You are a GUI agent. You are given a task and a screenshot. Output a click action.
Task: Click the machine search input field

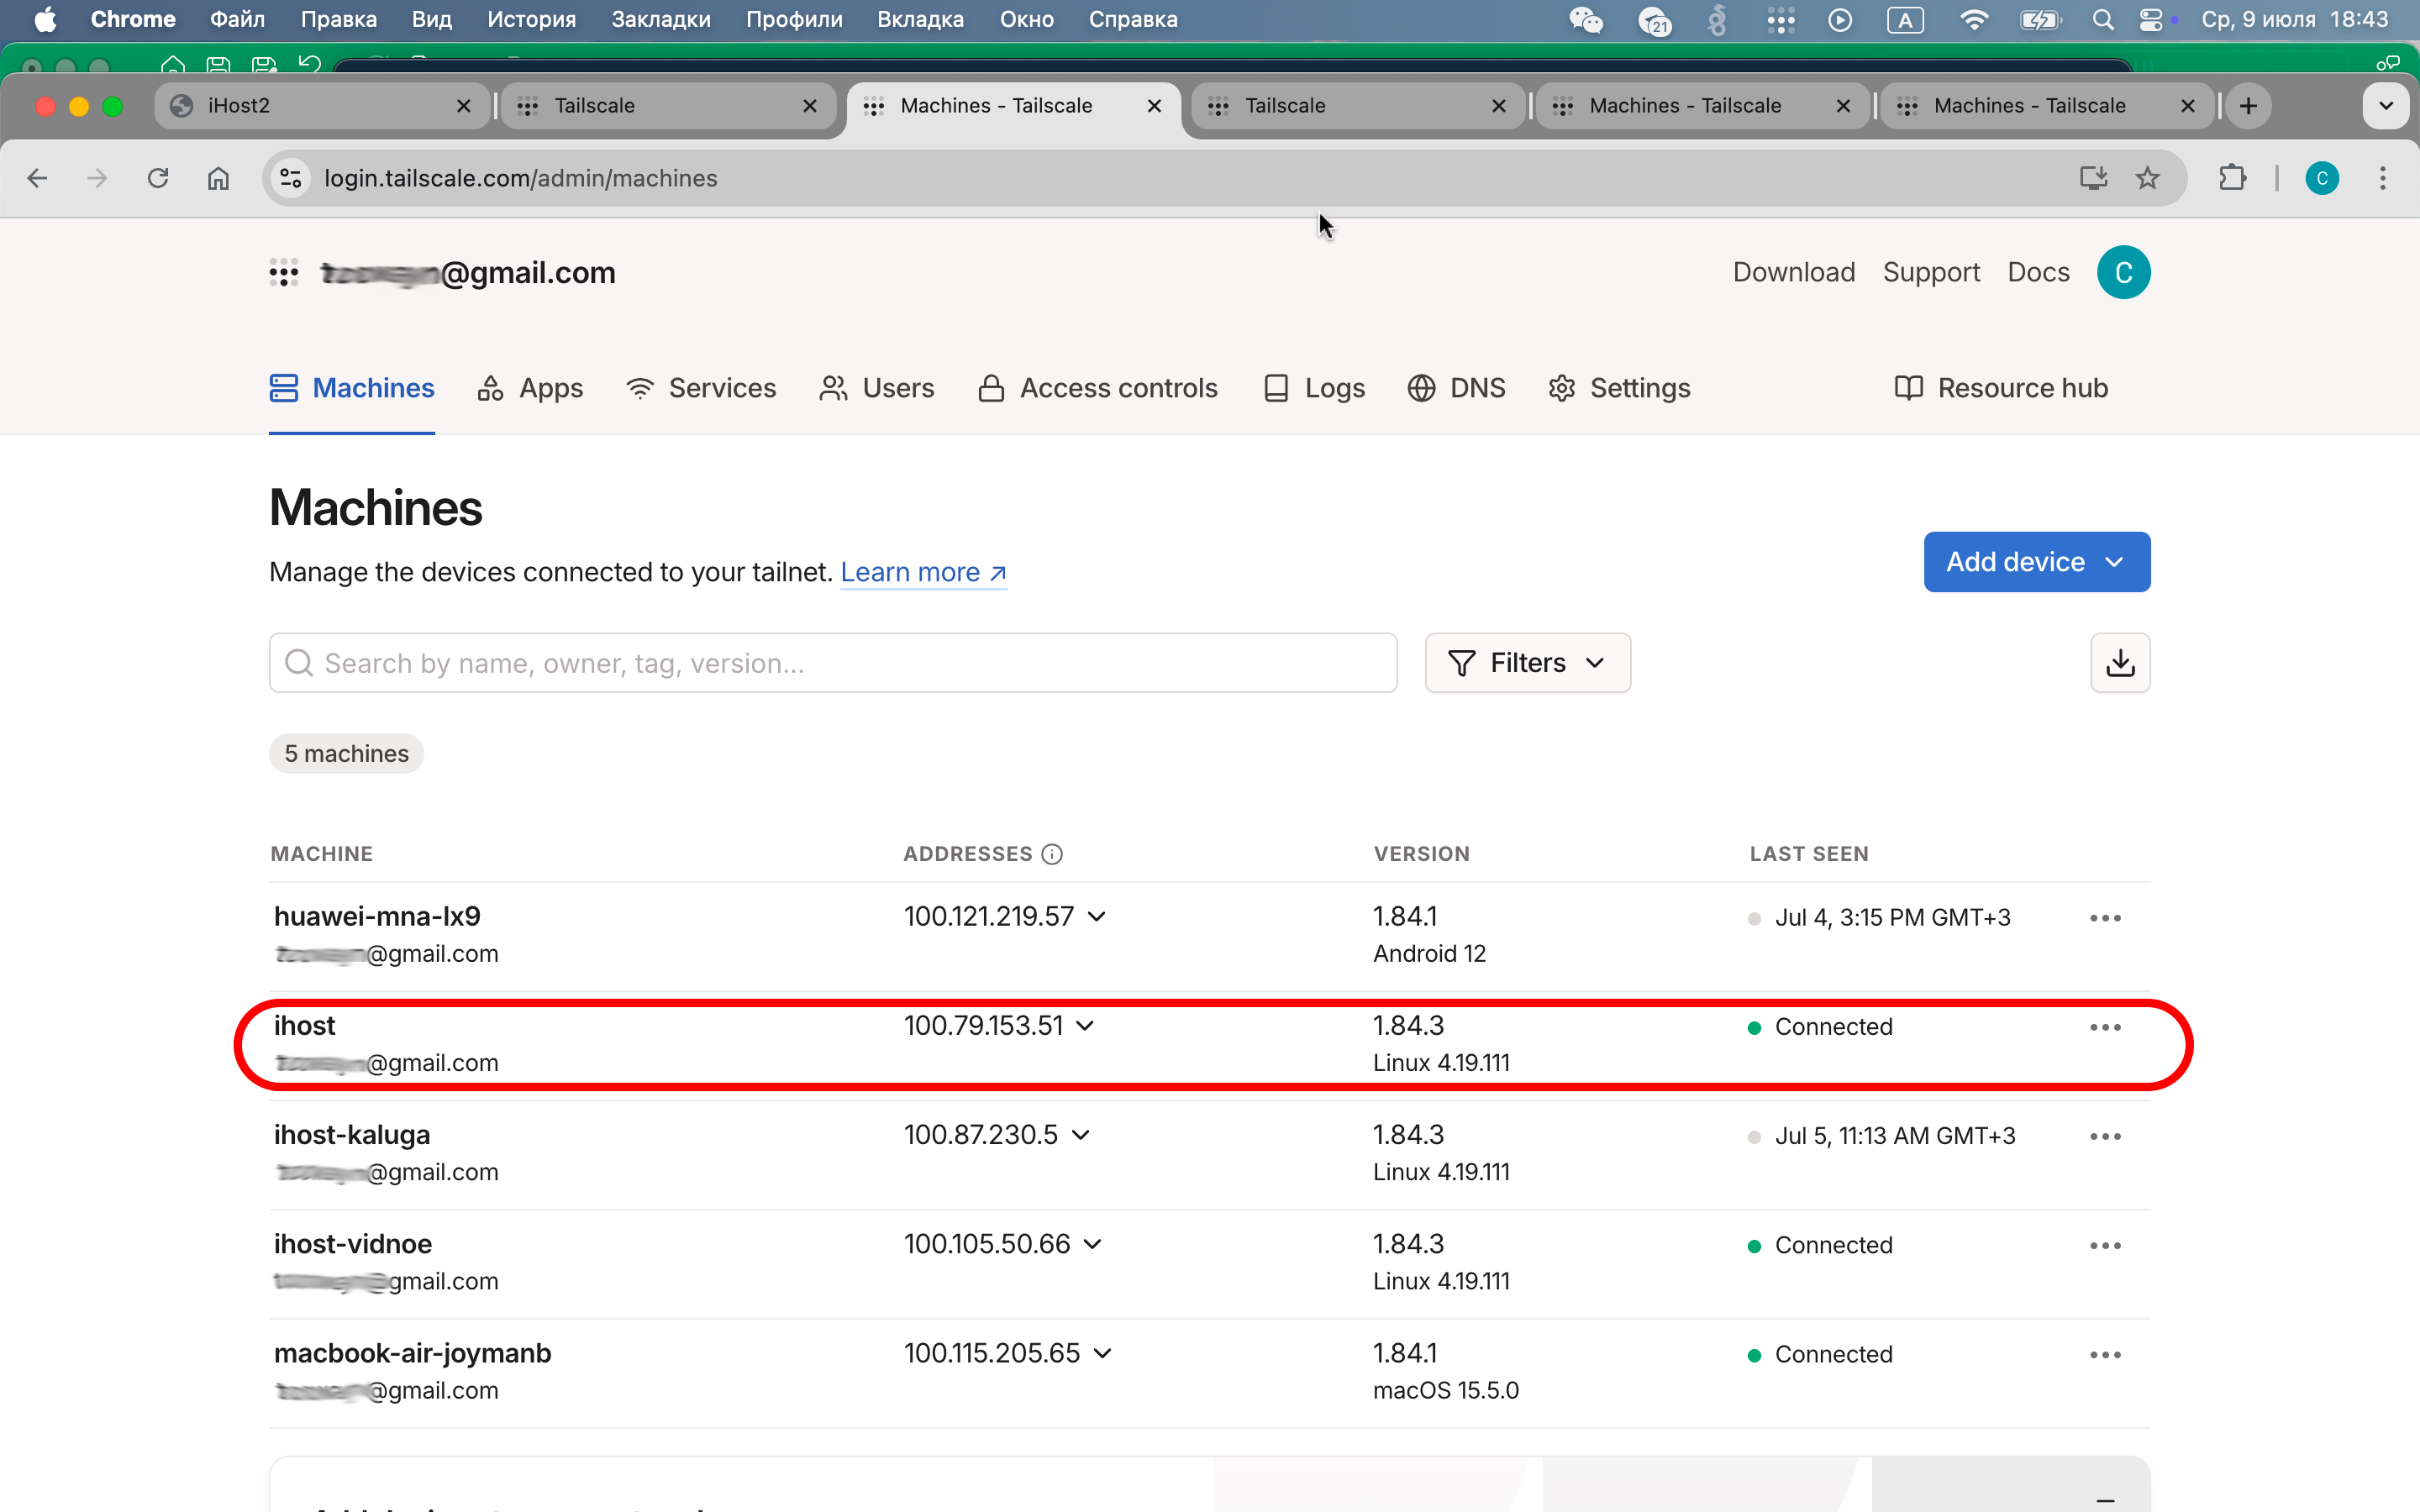point(833,663)
